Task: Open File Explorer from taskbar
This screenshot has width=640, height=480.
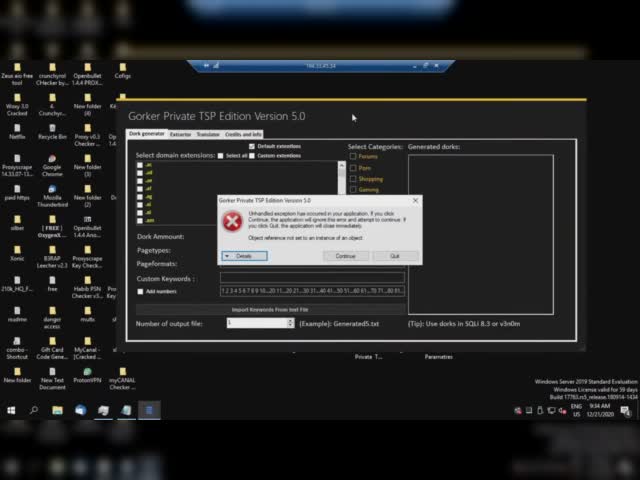Action: click(57, 410)
